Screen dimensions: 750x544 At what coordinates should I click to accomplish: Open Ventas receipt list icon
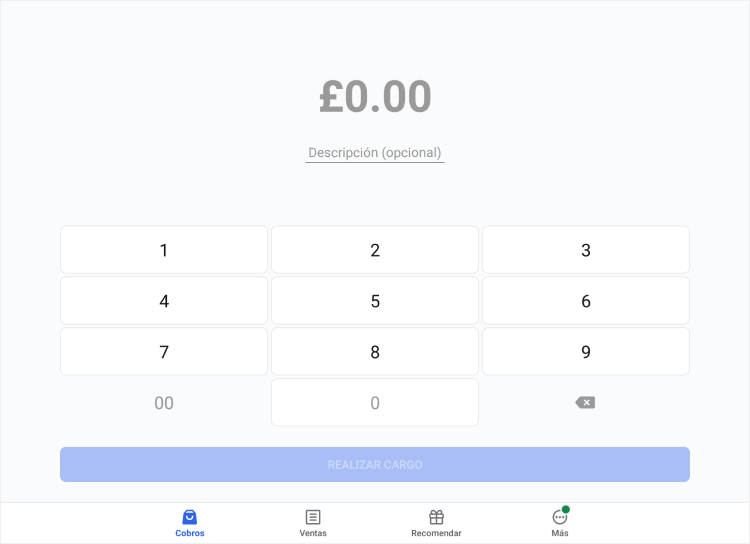click(x=313, y=517)
